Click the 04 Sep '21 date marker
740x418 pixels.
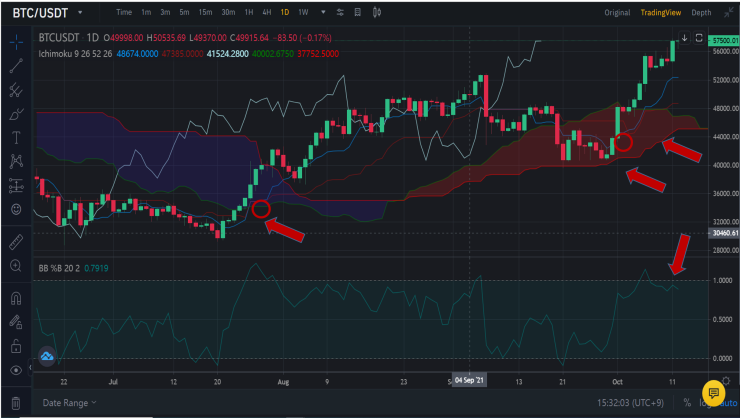tap(469, 380)
